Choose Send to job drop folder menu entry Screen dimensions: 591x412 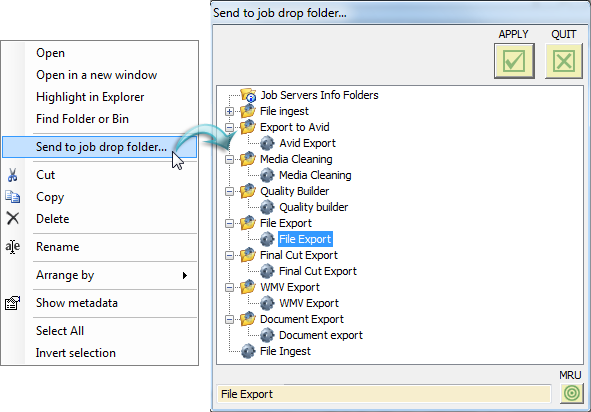pos(100,147)
